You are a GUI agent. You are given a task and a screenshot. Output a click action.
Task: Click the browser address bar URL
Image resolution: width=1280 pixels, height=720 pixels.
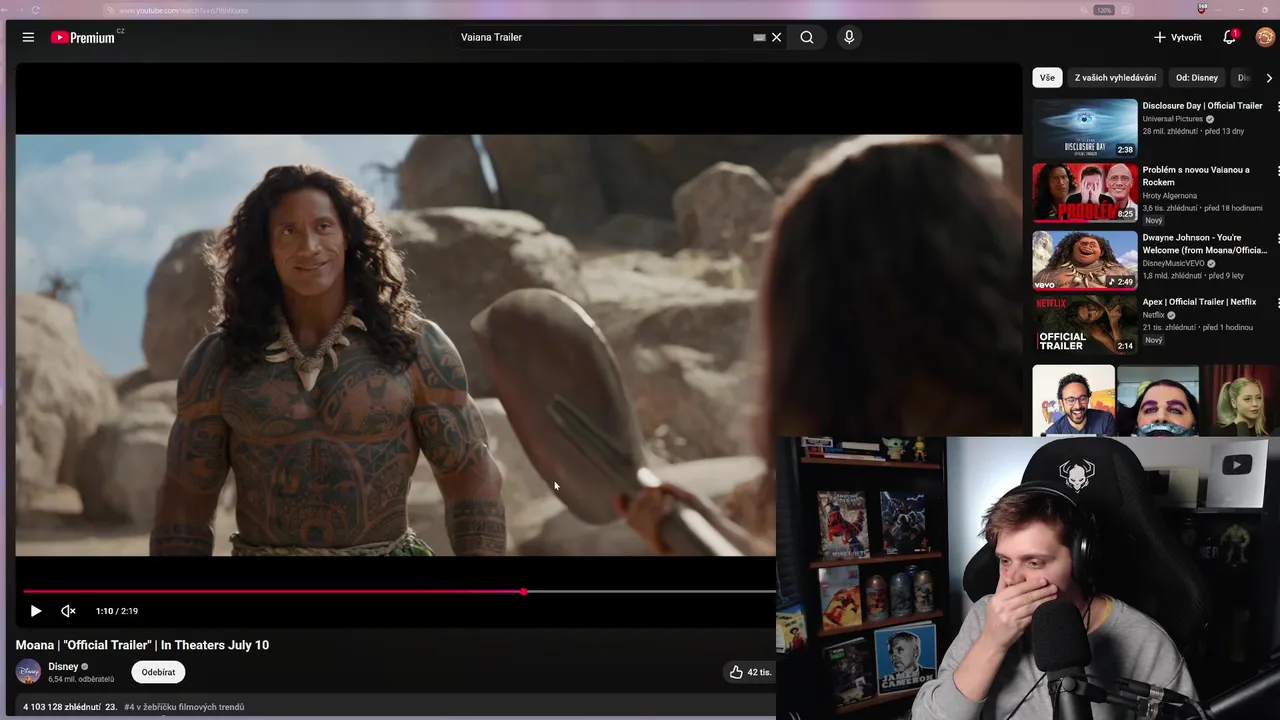click(x=184, y=10)
